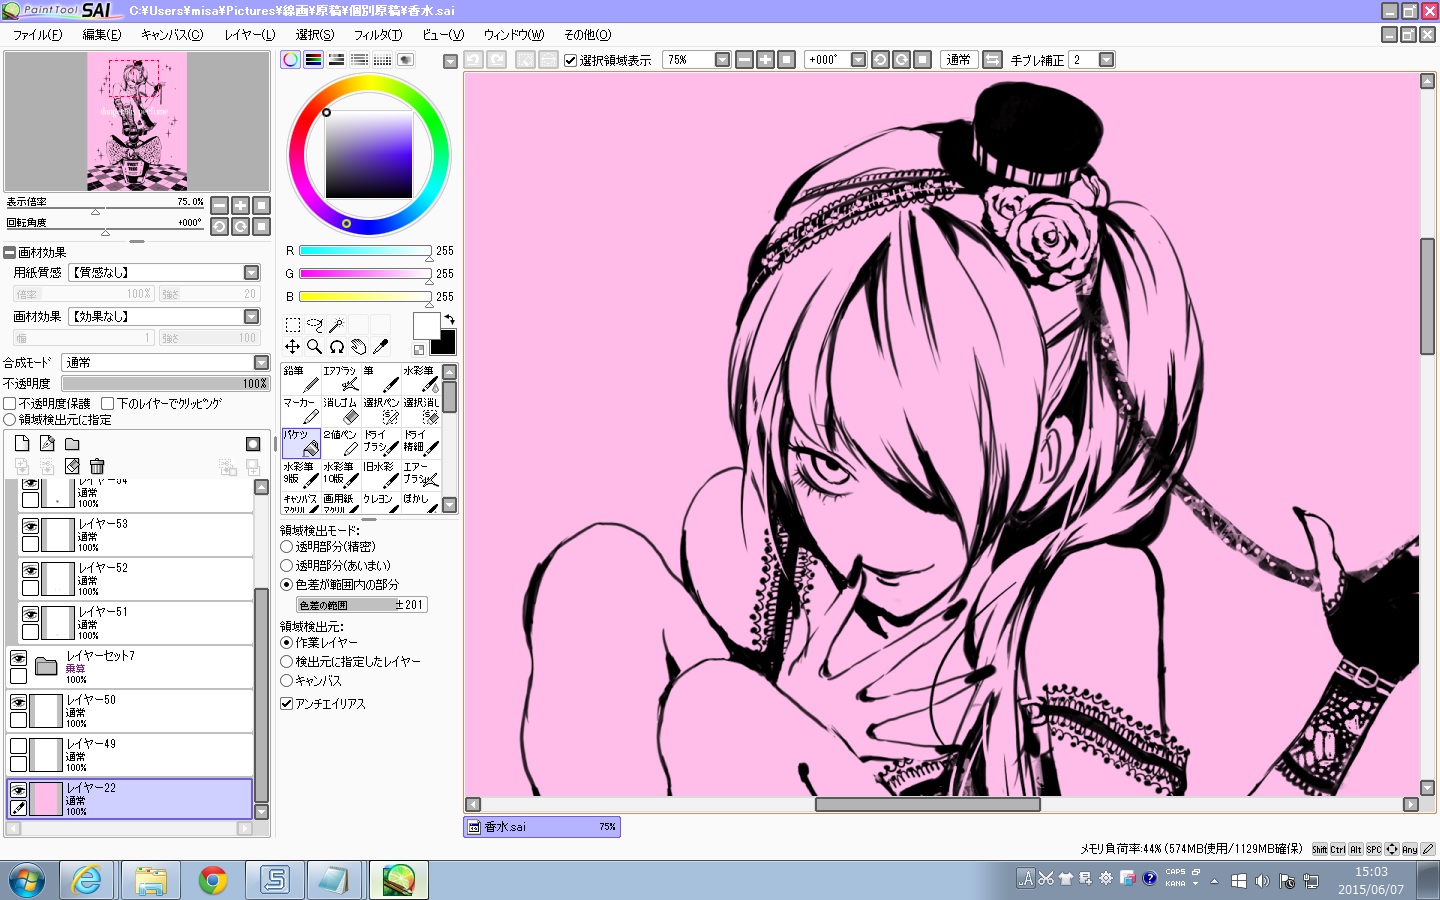Choose 透明部分(精密) detection mode

click(x=287, y=547)
